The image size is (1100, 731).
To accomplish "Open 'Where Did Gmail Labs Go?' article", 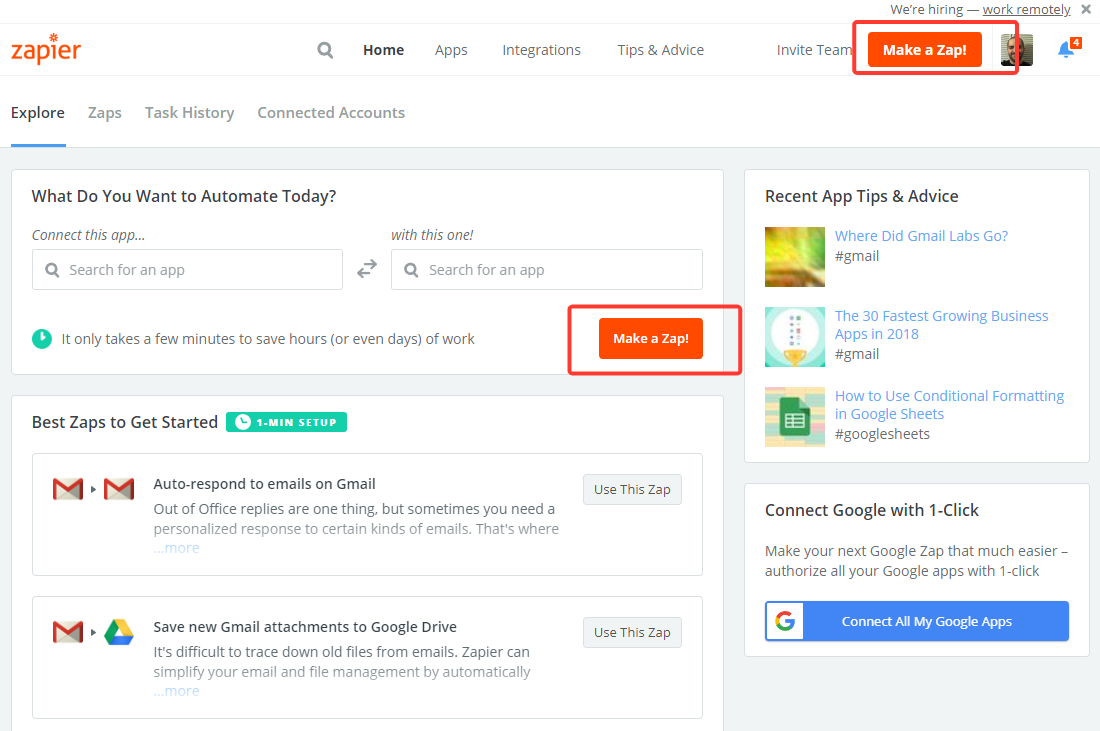I will click(921, 236).
